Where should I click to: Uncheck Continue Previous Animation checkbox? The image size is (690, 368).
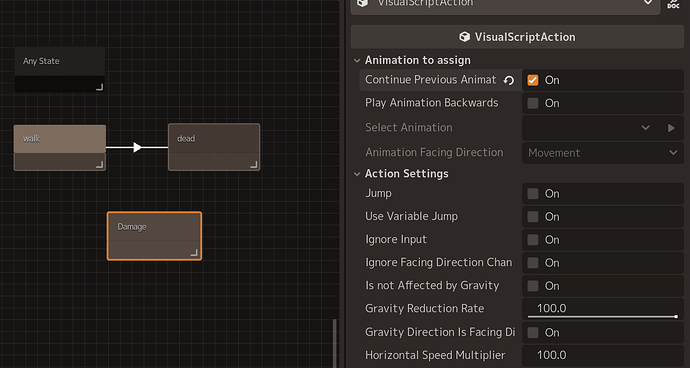click(532, 80)
